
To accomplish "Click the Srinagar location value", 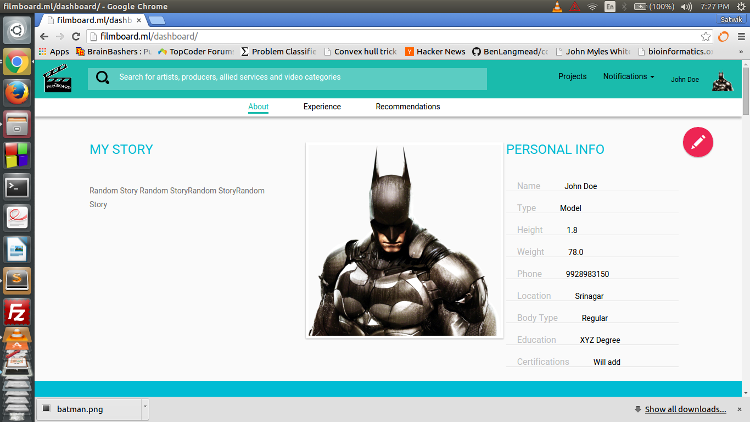I will (589, 296).
